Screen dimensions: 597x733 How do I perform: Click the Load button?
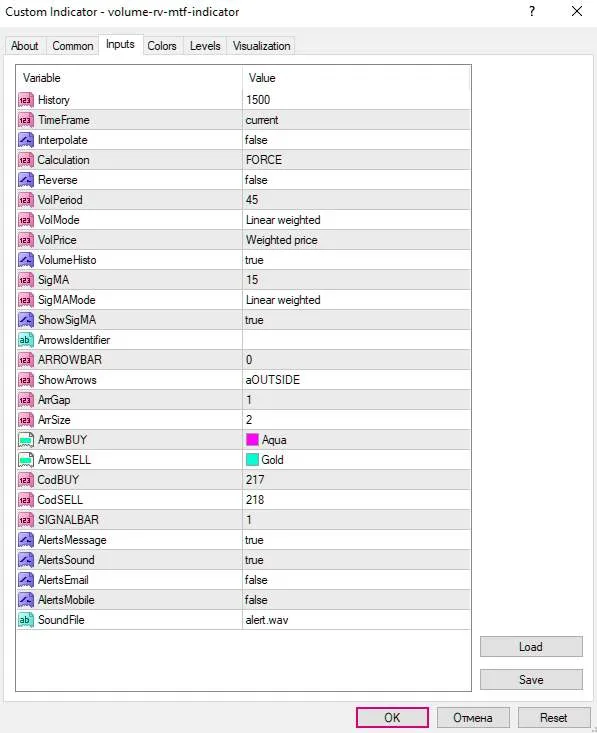[531, 647]
